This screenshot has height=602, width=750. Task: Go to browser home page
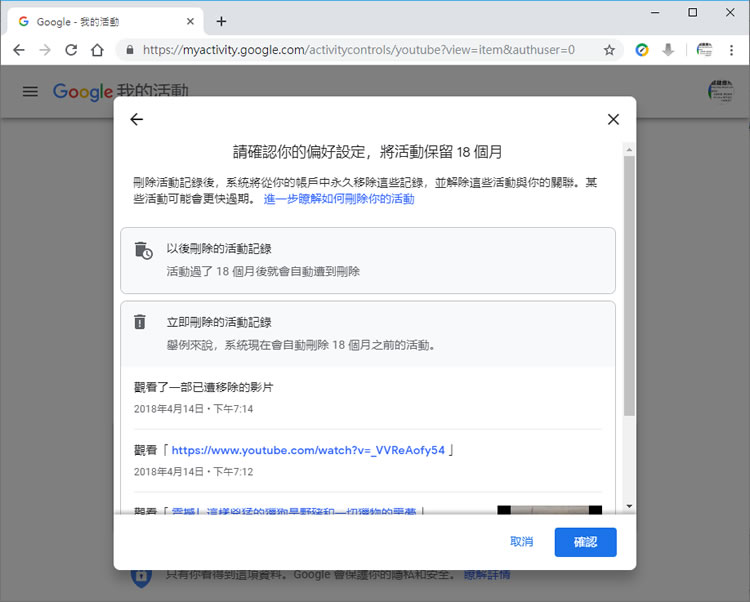pos(98,50)
